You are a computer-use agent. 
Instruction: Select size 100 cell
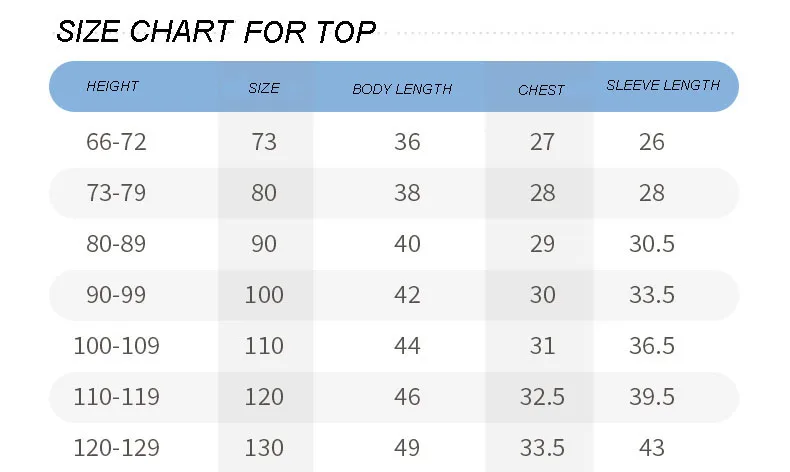264,295
